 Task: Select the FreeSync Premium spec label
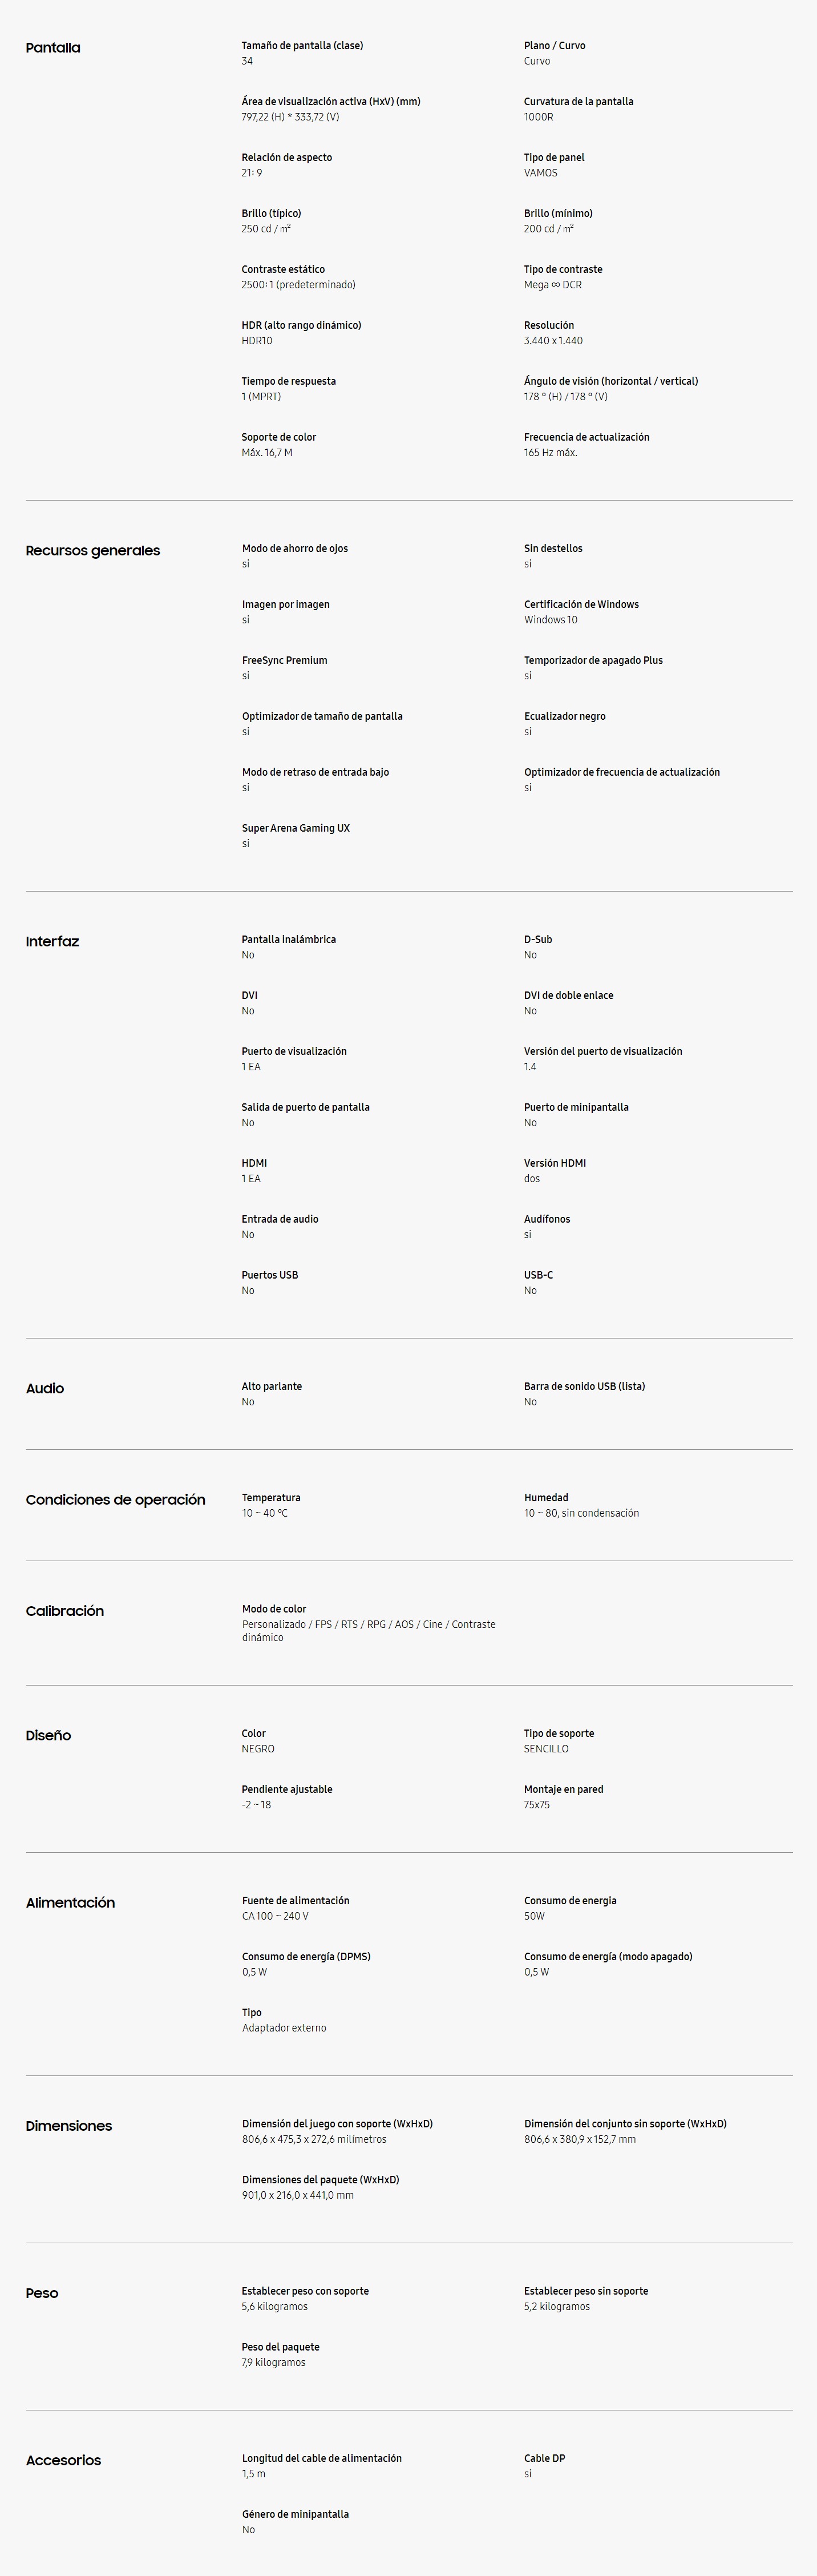tap(284, 660)
